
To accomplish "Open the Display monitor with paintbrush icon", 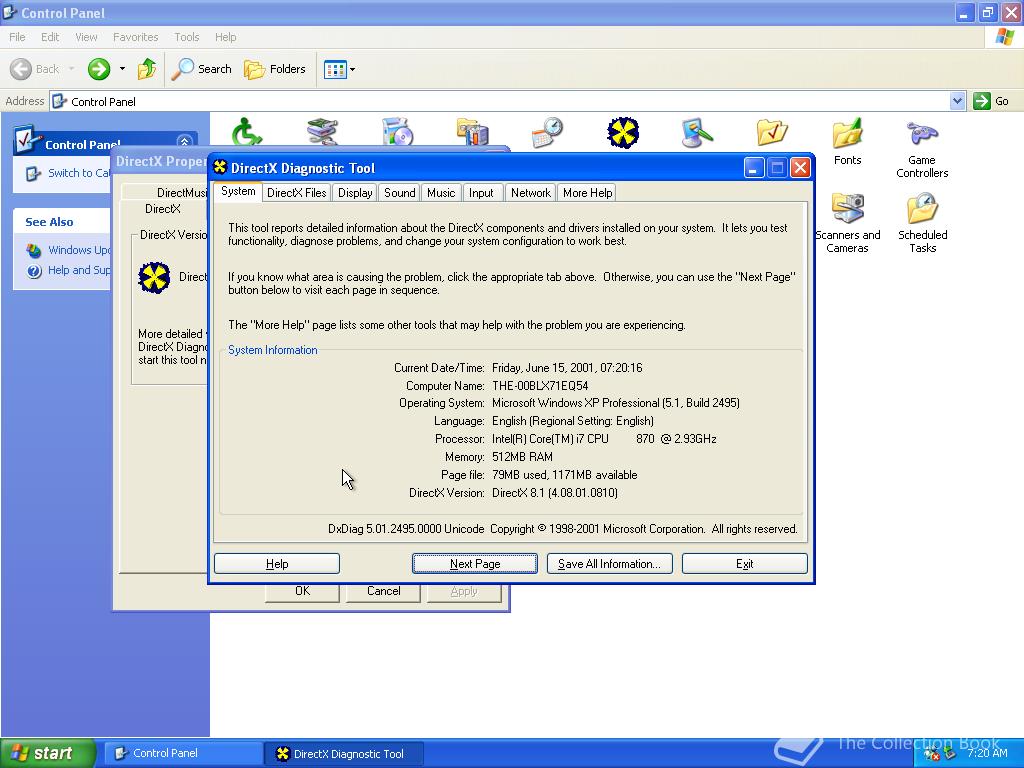I will [x=697, y=133].
